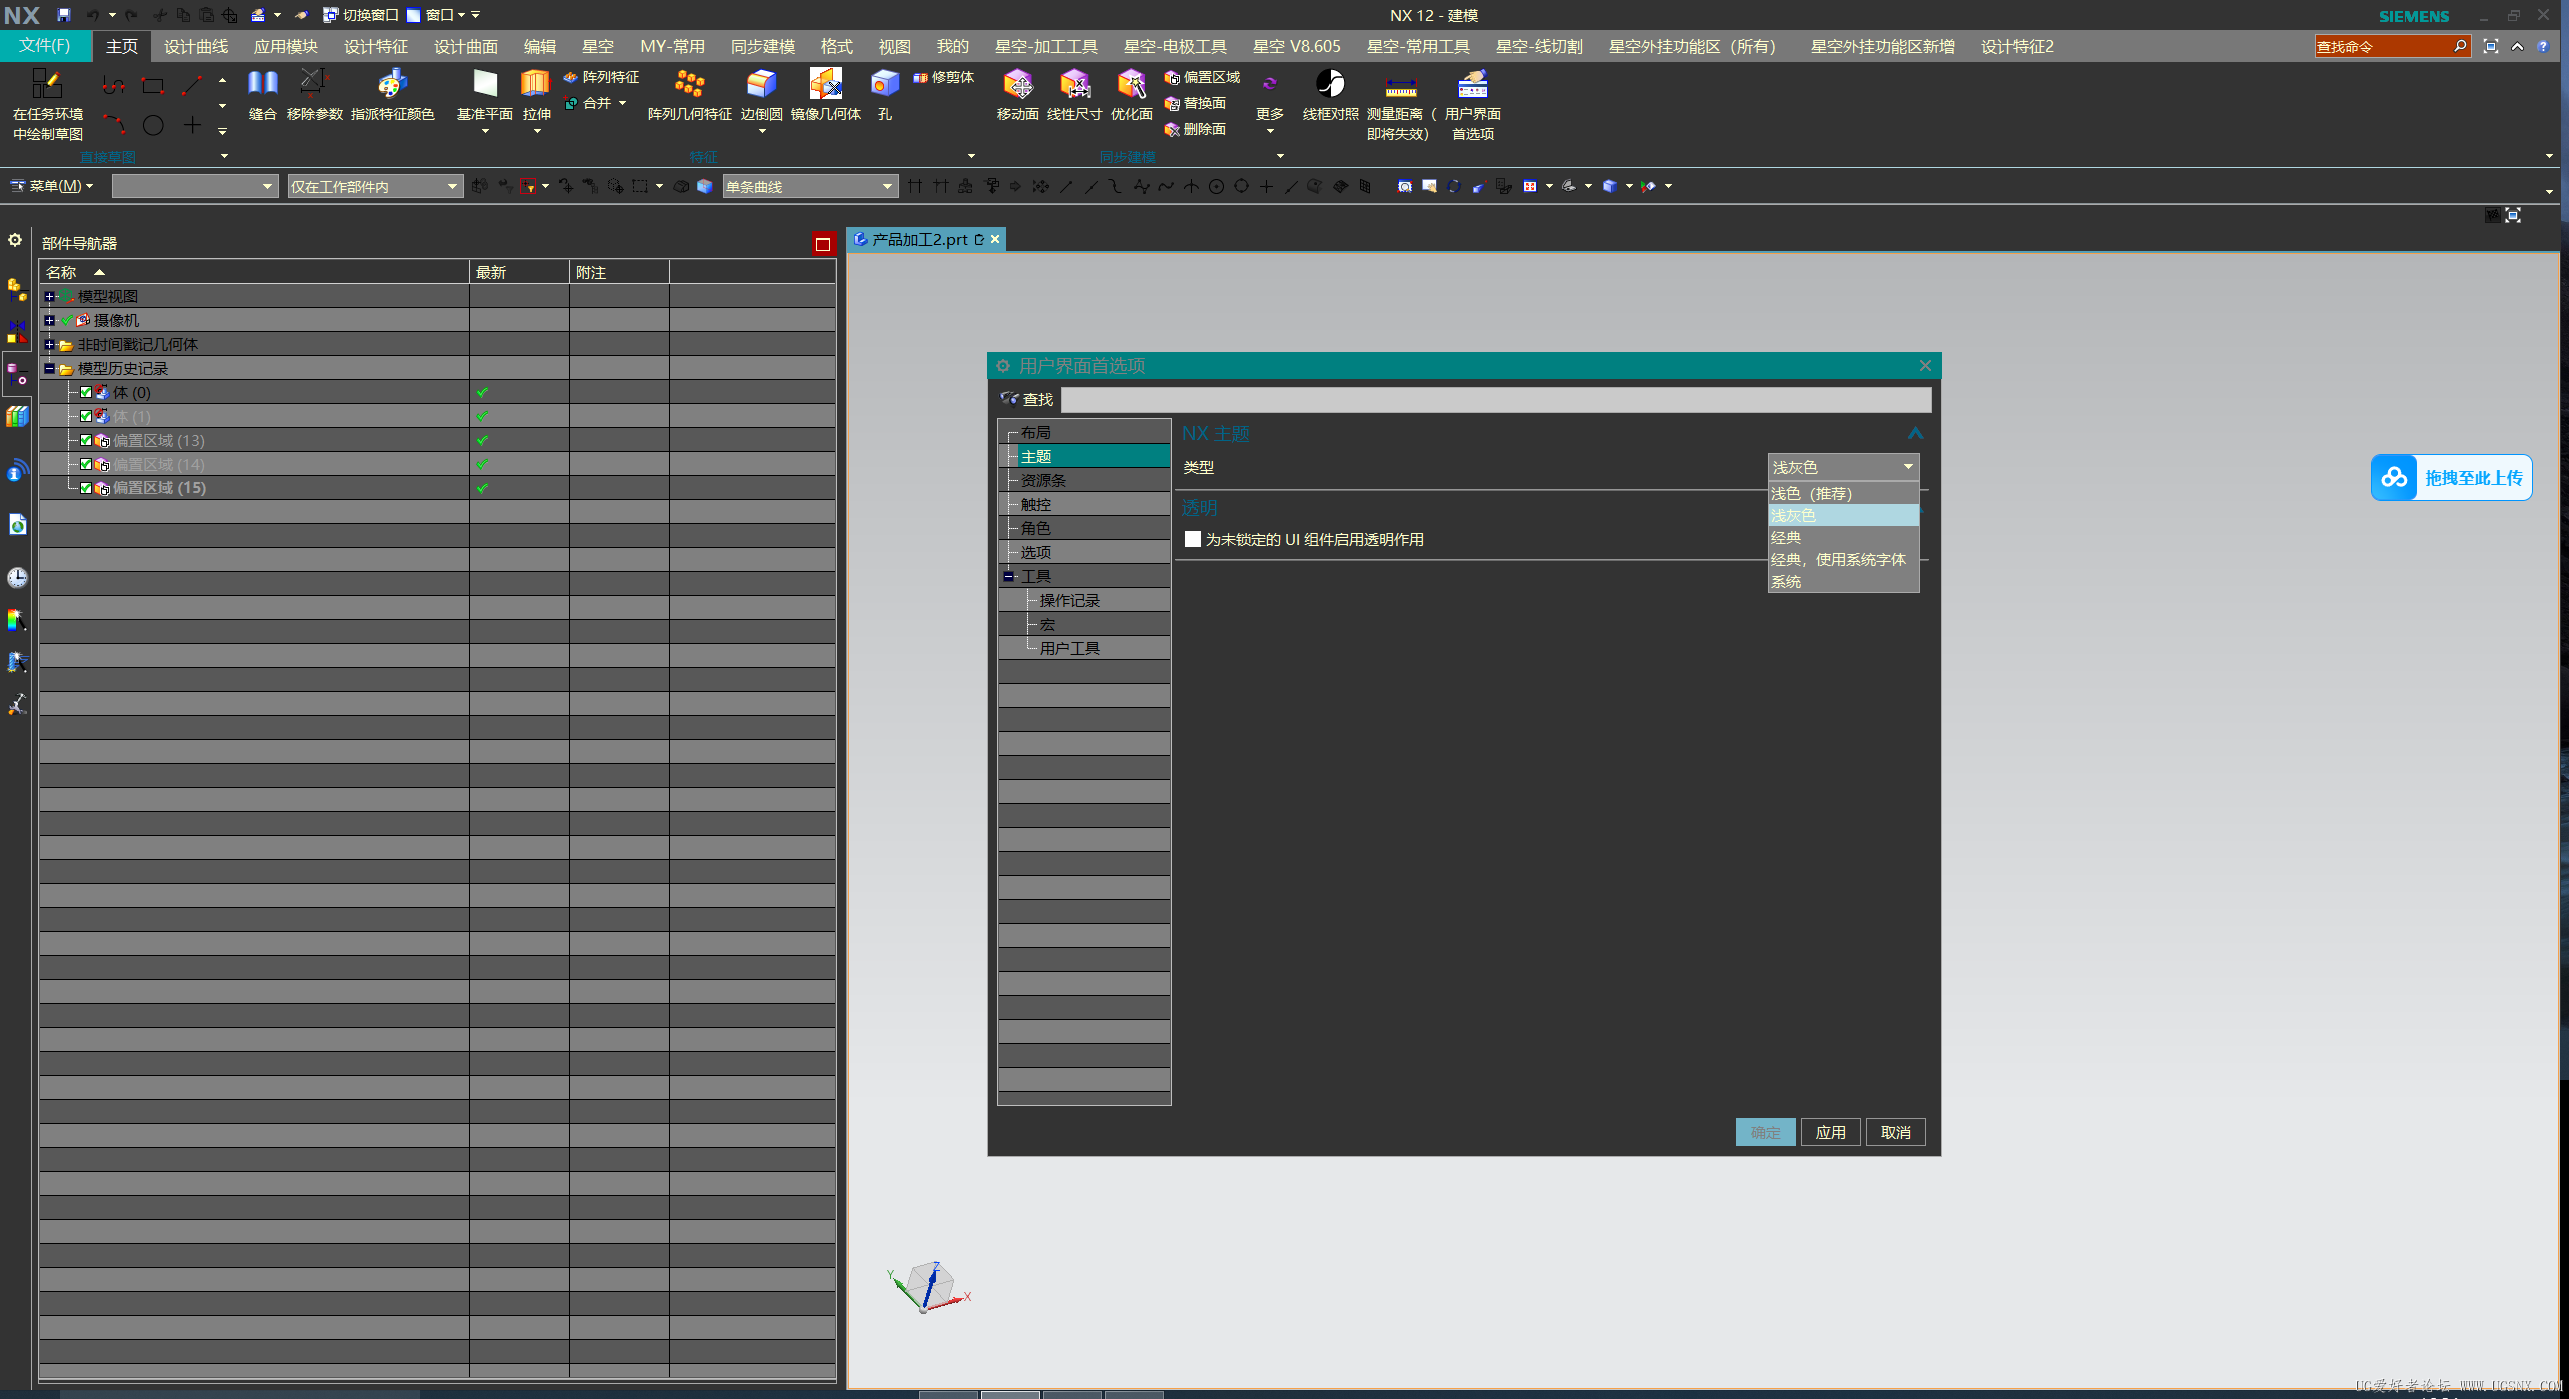Click the Move Face (移动面) icon
This screenshot has height=1399, width=2569.
click(x=1017, y=84)
